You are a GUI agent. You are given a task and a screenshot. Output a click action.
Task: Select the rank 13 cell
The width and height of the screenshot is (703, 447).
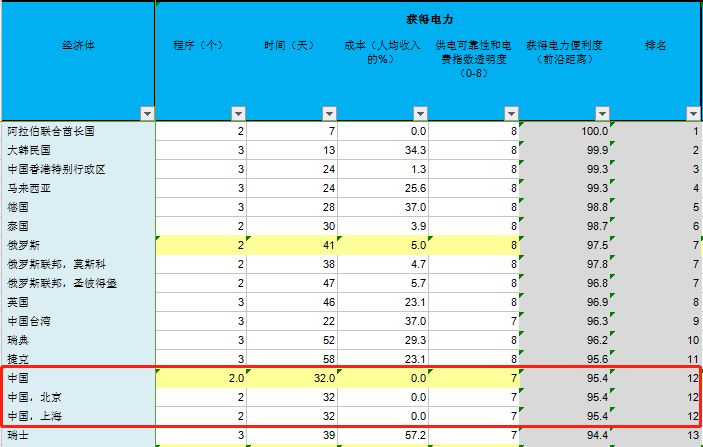click(x=656, y=435)
